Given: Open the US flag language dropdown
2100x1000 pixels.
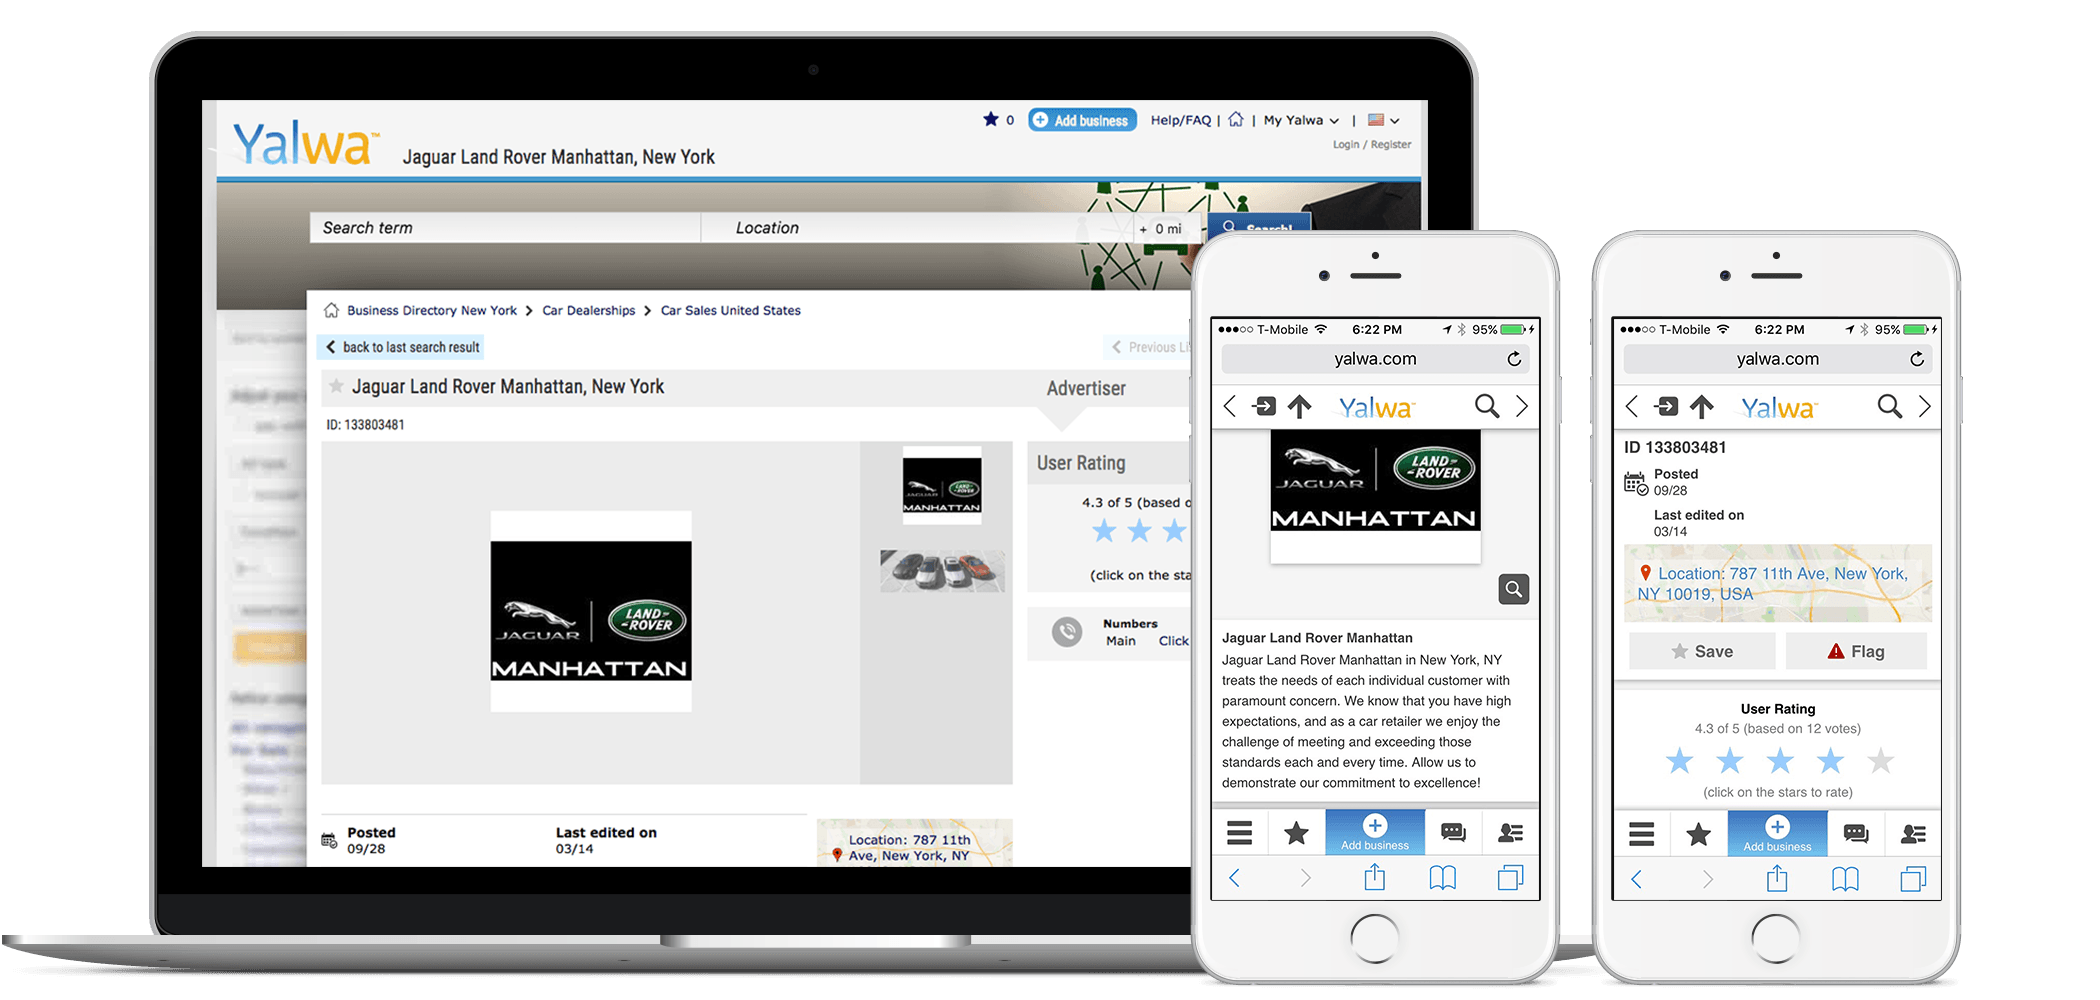Looking at the screenshot, I should 1383,120.
